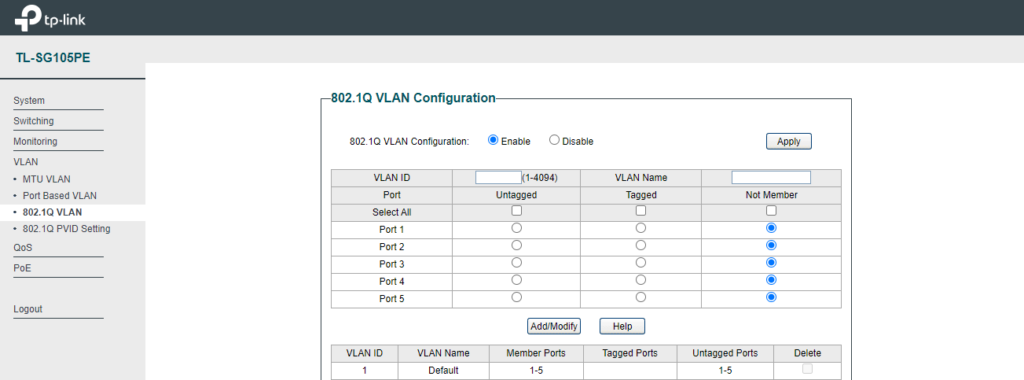Click the Tagged Ports column header
1024x380 pixels.
click(x=630, y=353)
